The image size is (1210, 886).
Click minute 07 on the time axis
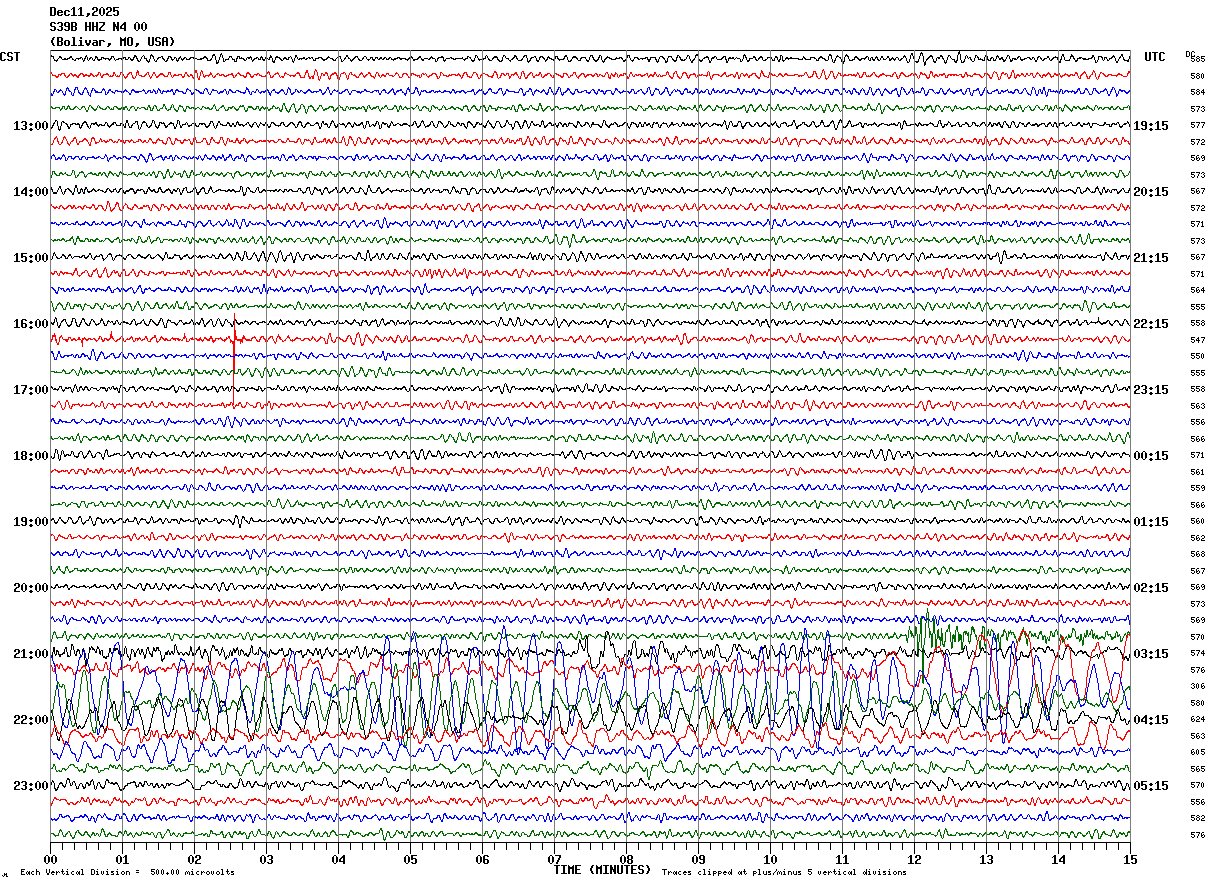pyautogui.click(x=554, y=860)
